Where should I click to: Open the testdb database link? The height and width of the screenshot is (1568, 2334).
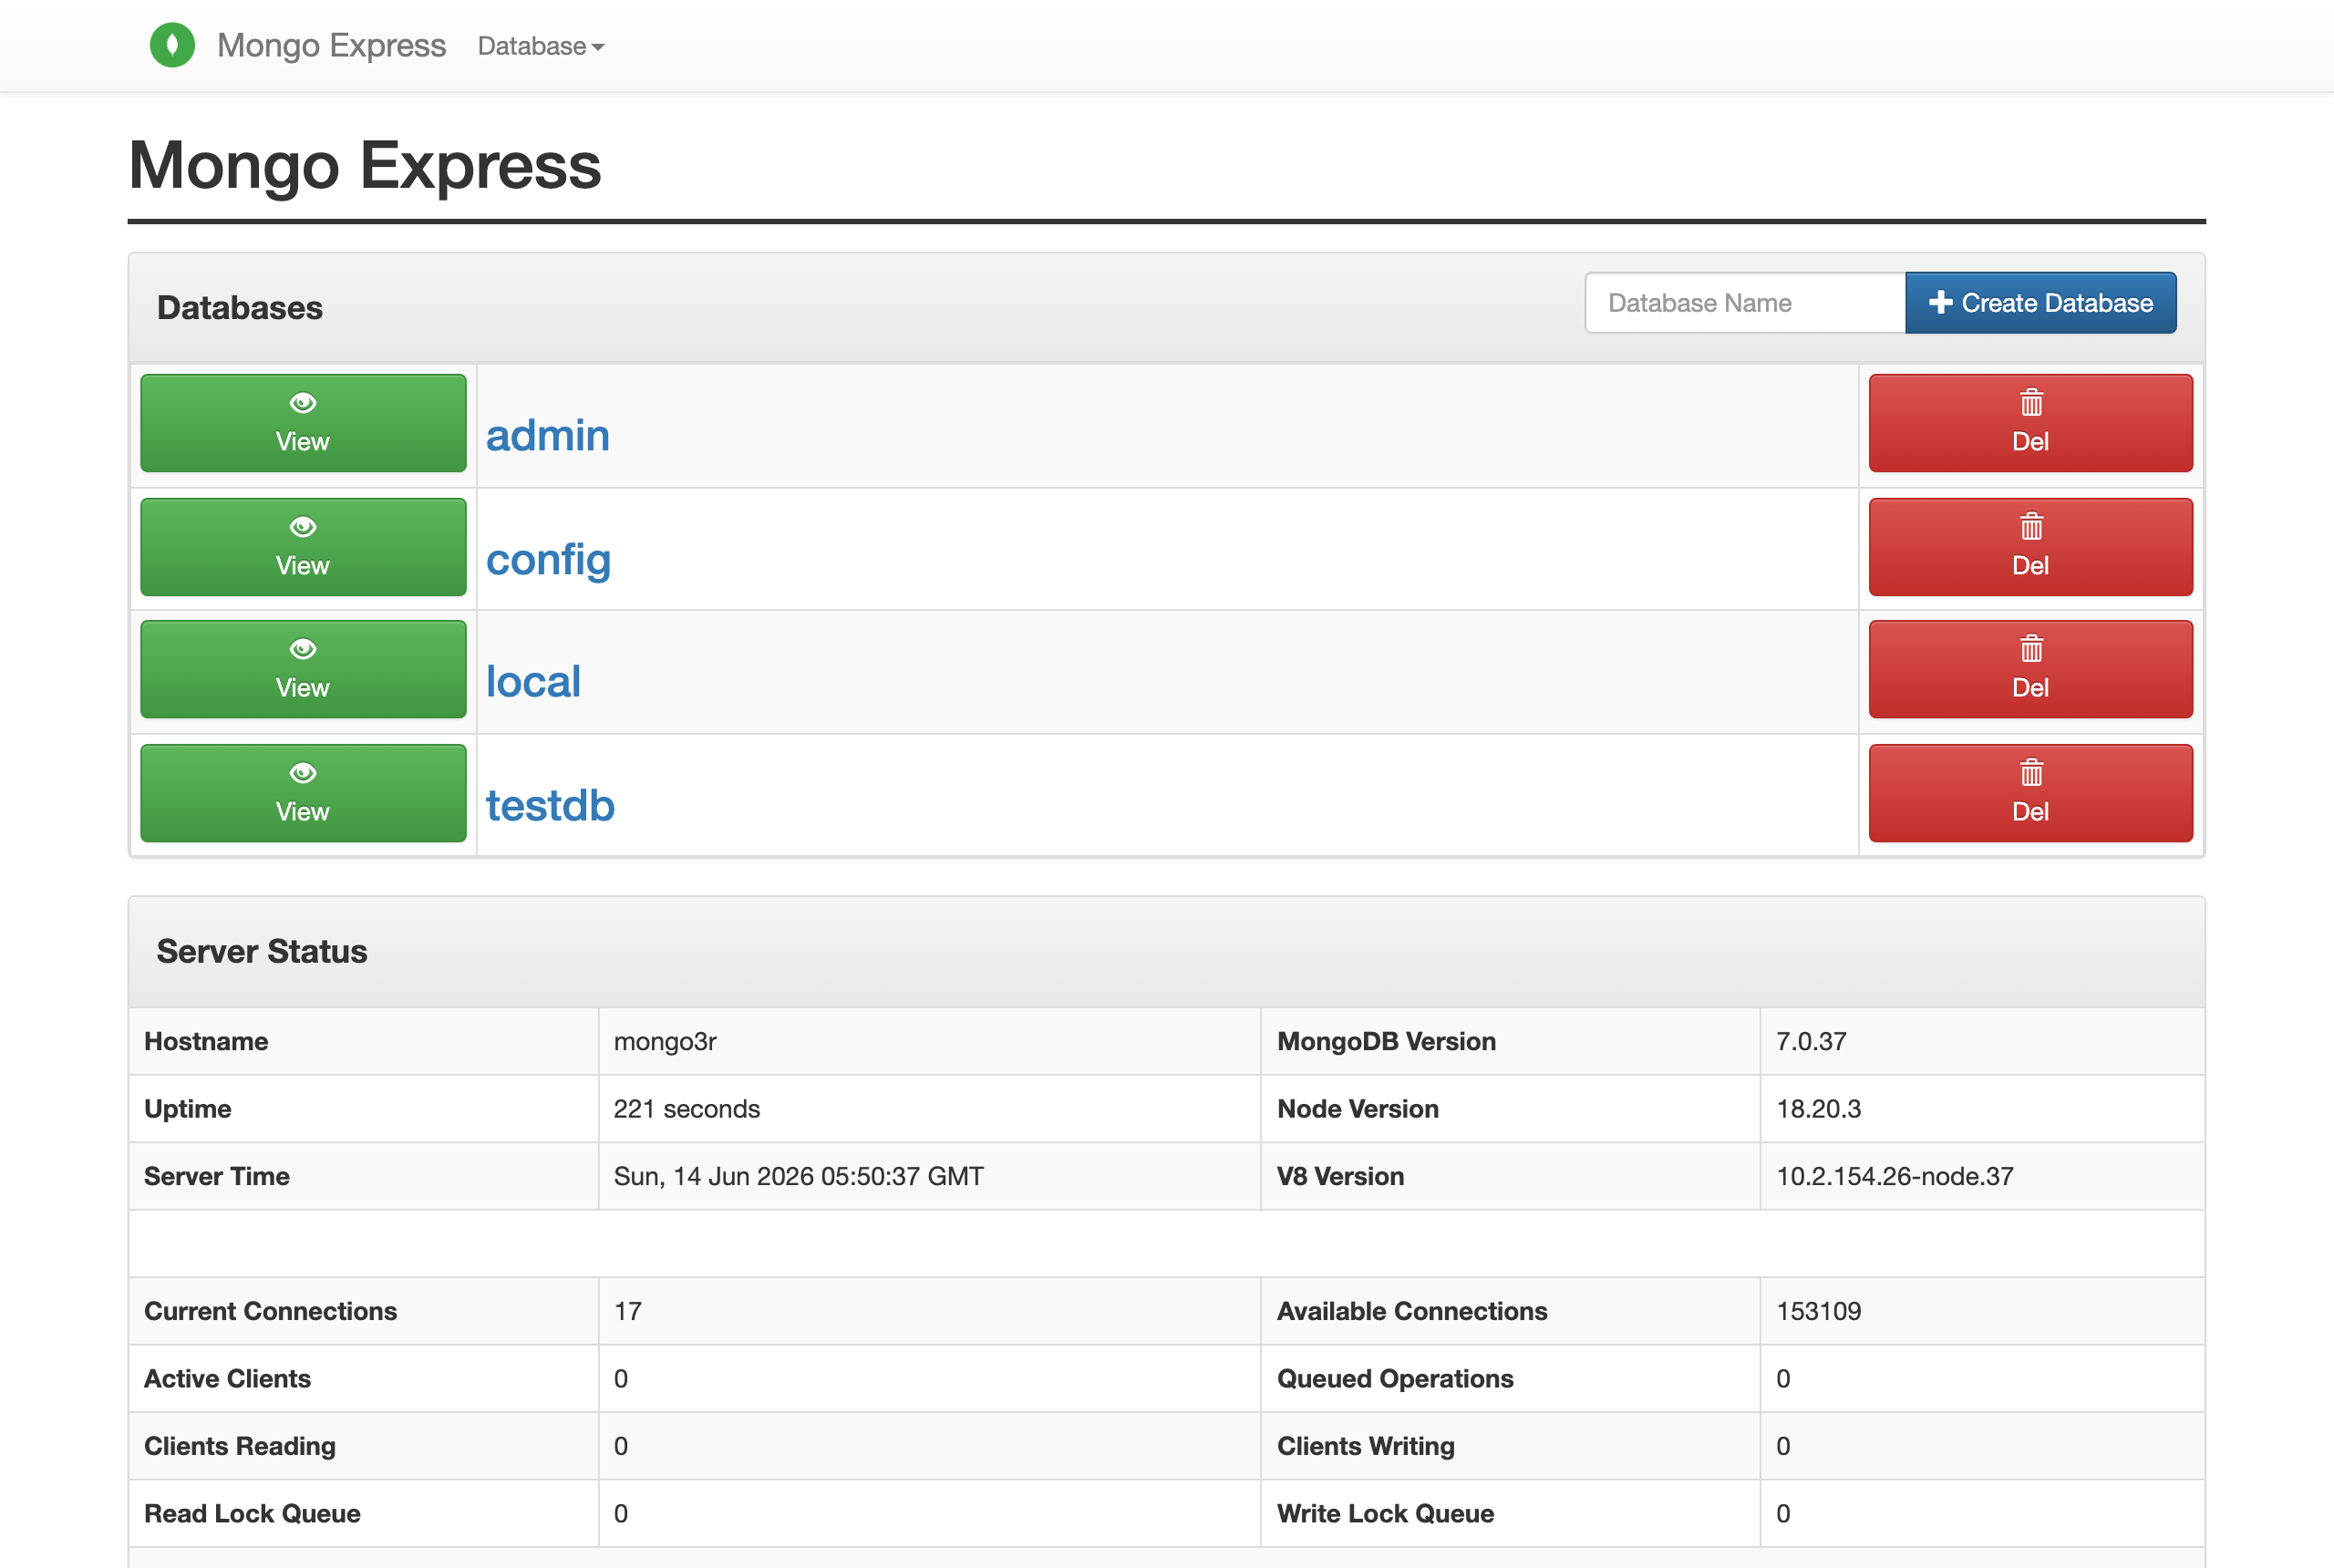pyautogui.click(x=550, y=806)
